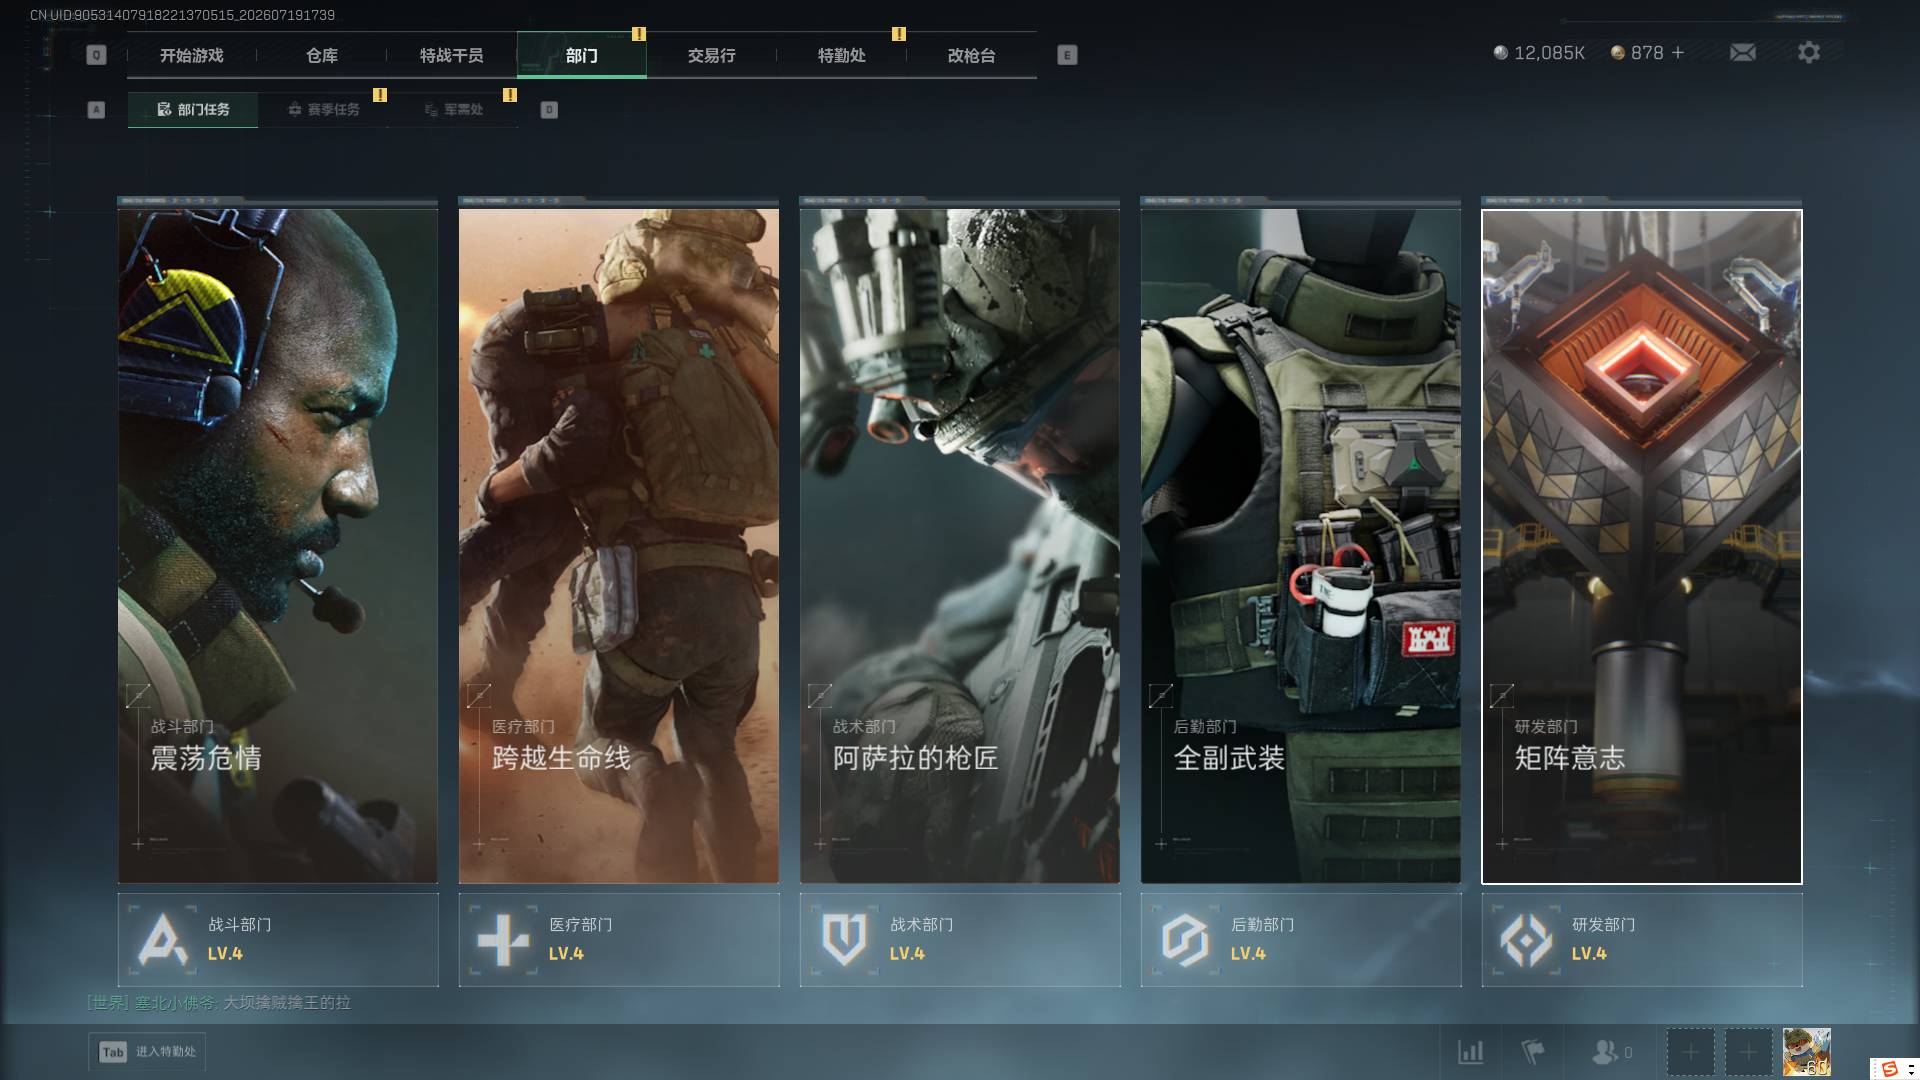Click the 后勤部门 LV.4 panel
1920x1080 pixels.
point(1301,940)
